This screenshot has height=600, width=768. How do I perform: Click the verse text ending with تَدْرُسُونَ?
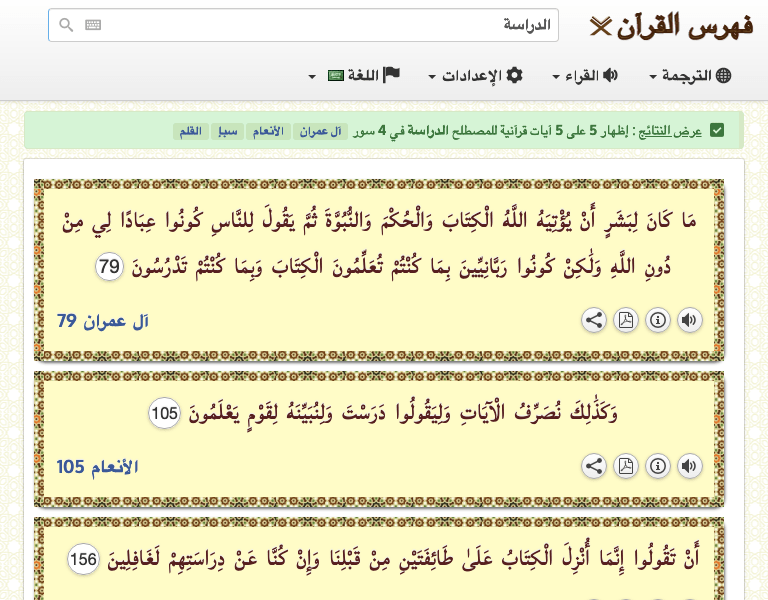[379, 244]
